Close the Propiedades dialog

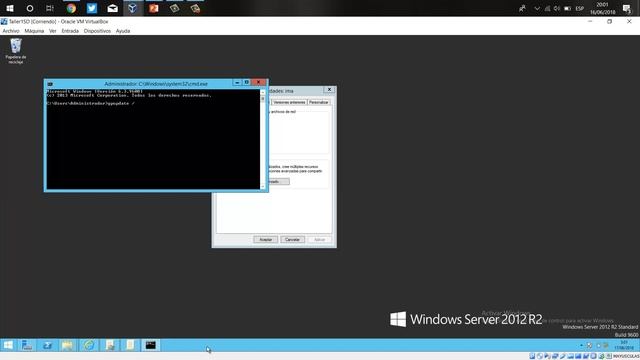(329, 90)
